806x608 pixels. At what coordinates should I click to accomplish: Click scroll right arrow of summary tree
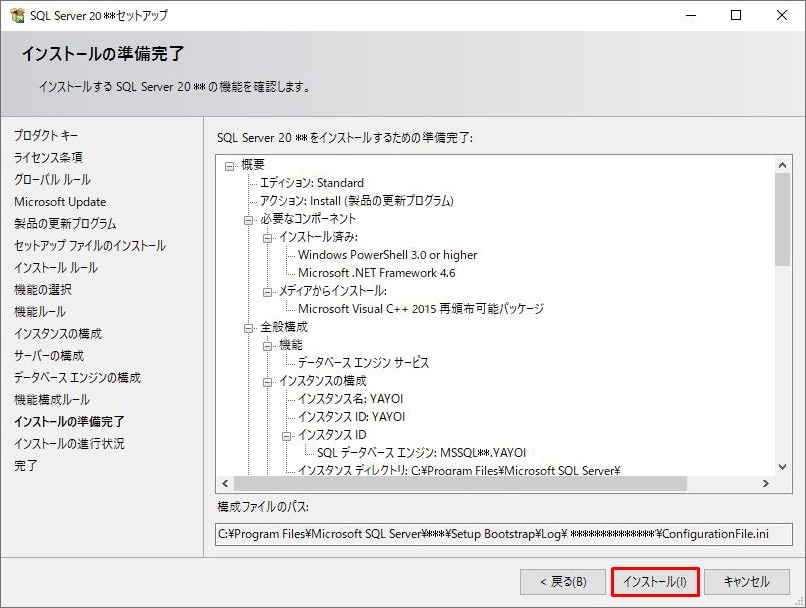click(x=766, y=484)
